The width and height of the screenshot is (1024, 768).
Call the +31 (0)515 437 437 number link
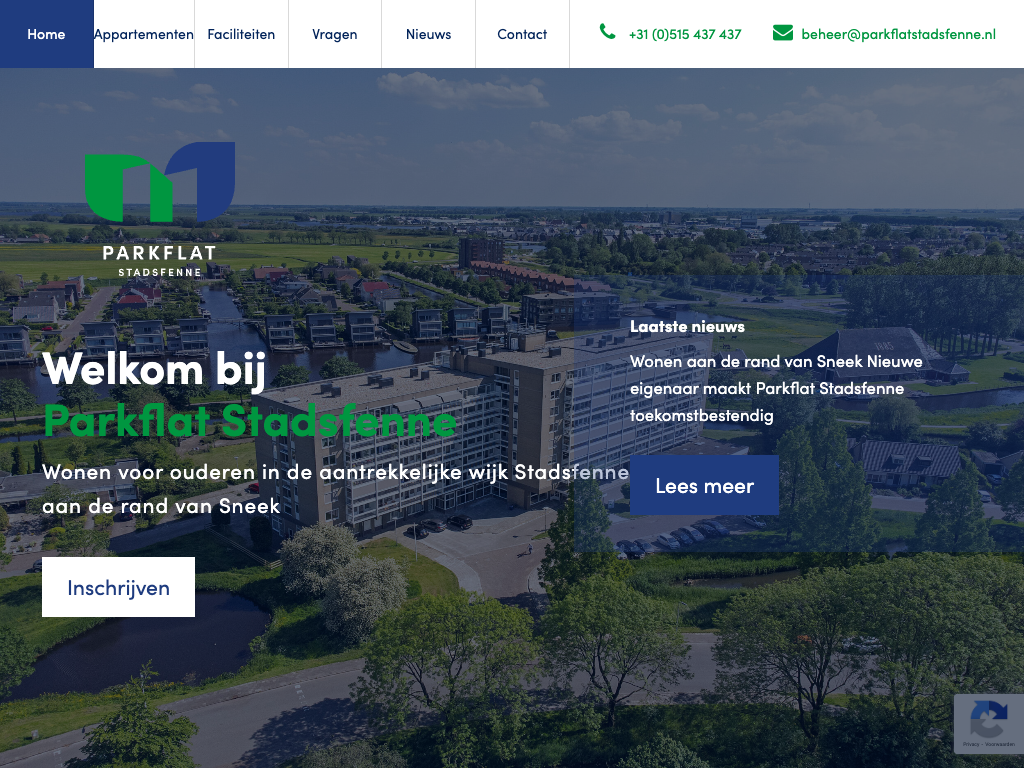tap(684, 34)
